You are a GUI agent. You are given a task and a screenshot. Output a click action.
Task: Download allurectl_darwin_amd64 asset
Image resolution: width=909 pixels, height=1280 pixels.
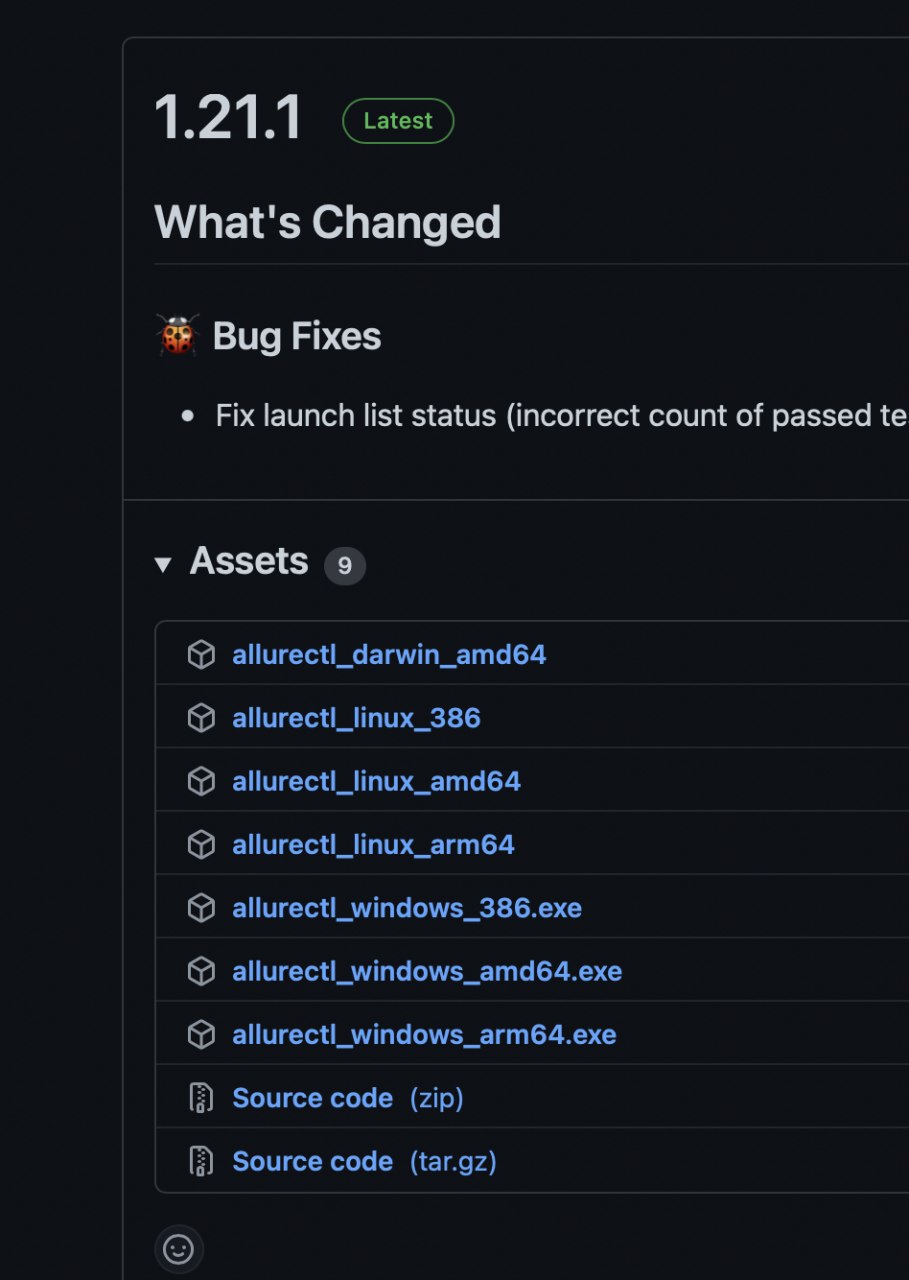coord(389,655)
